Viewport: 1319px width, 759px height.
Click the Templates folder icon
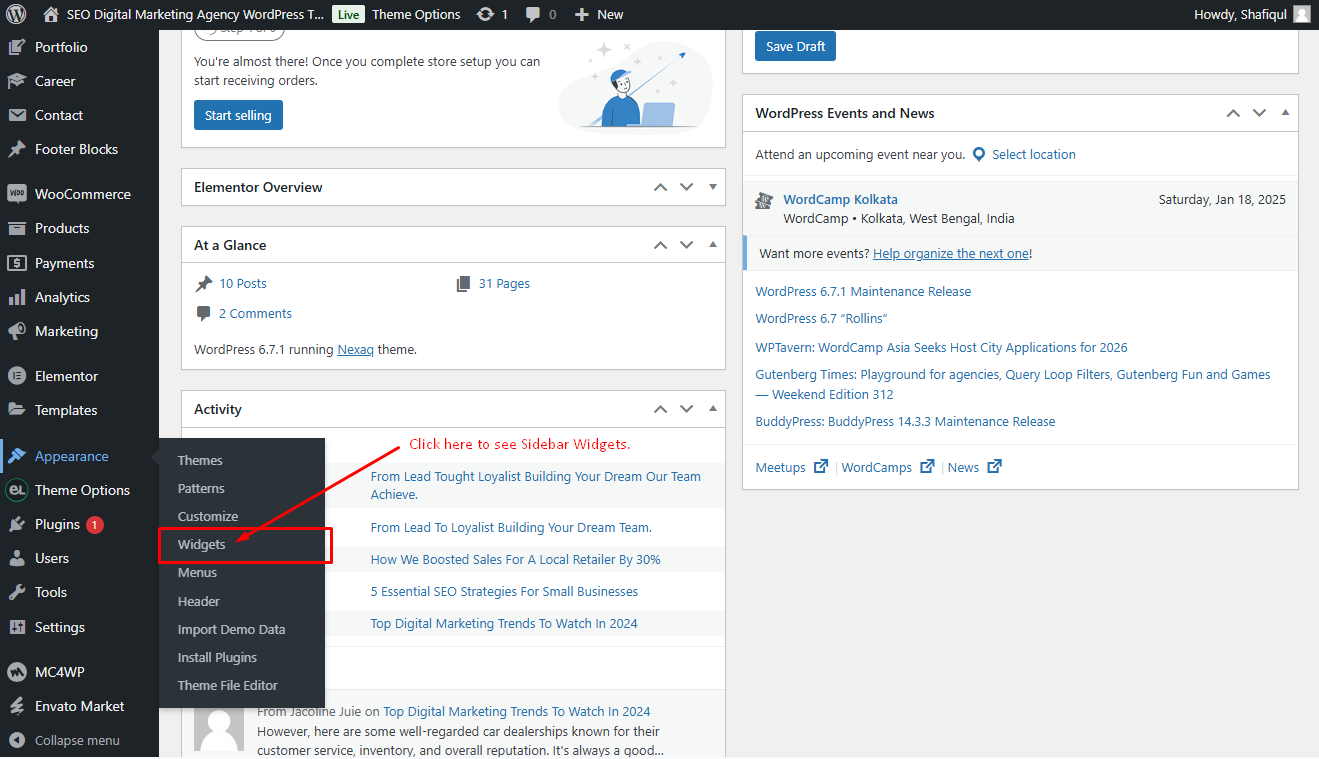click(16, 410)
